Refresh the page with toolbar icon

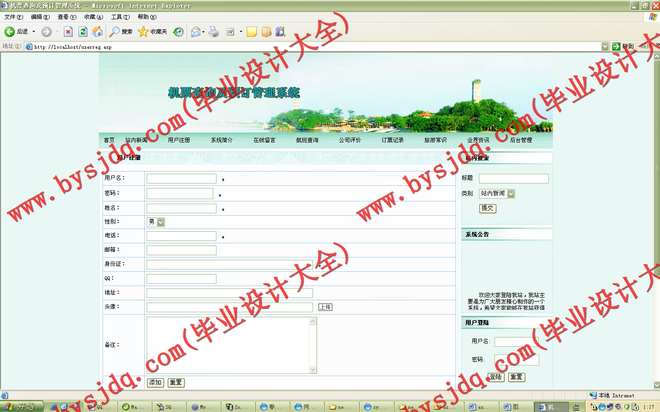pos(82,32)
